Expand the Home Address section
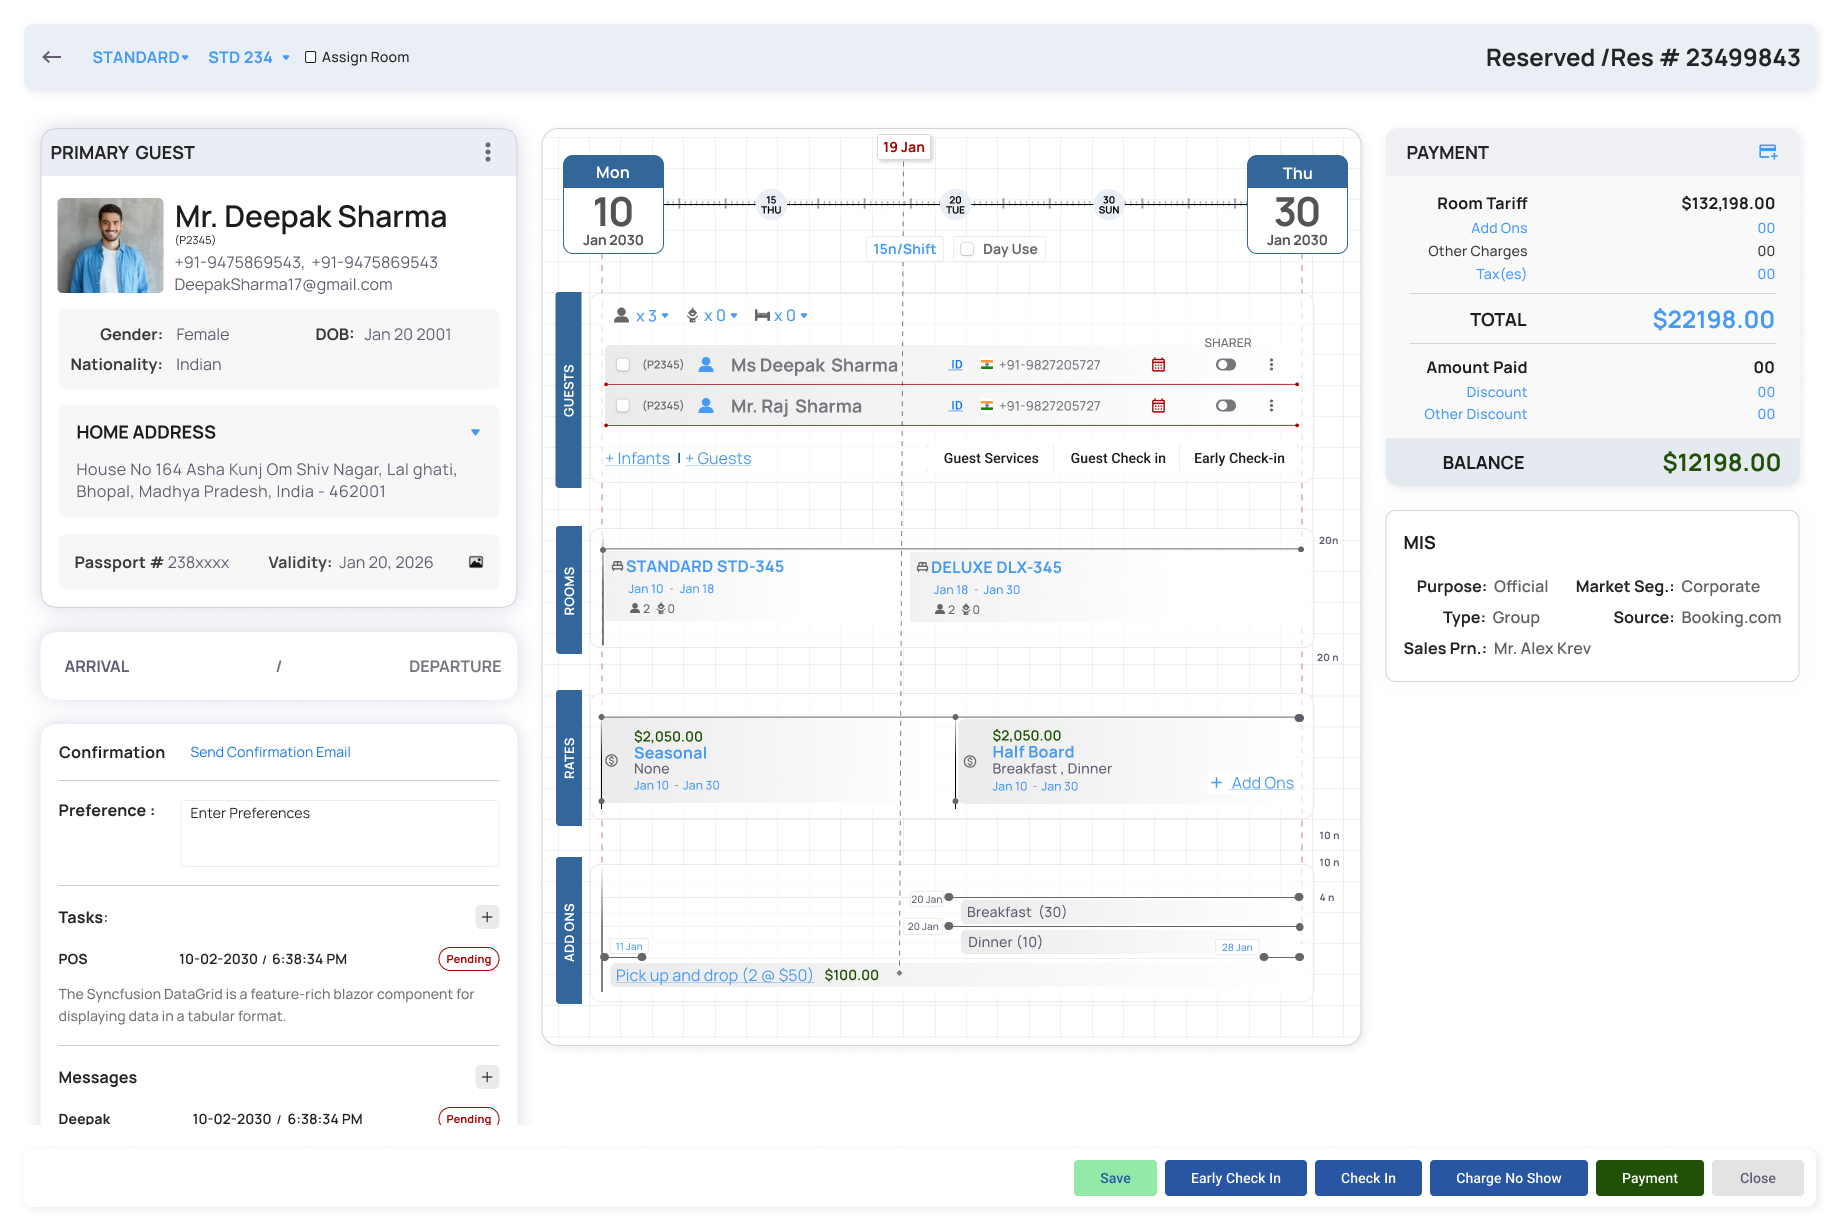Screen dimensions: 1840x1230 point(476,432)
